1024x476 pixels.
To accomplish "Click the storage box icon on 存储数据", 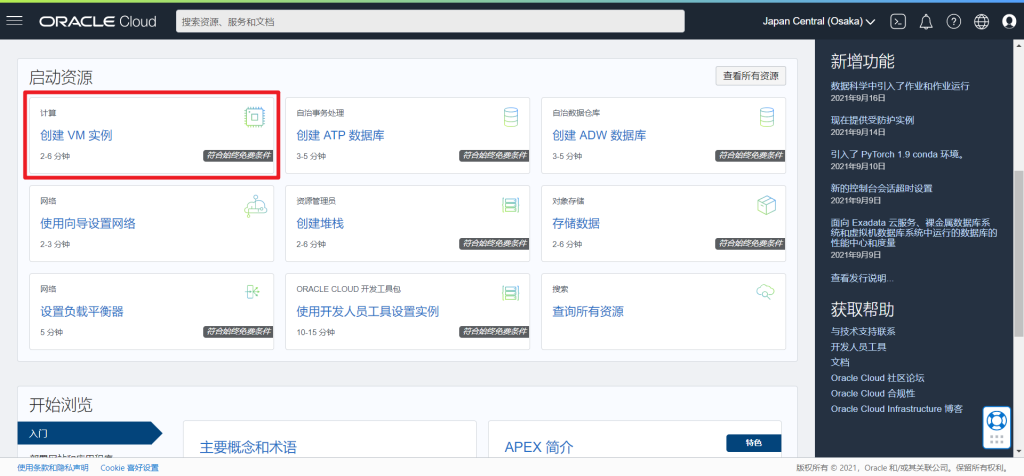I will pyautogui.click(x=766, y=205).
